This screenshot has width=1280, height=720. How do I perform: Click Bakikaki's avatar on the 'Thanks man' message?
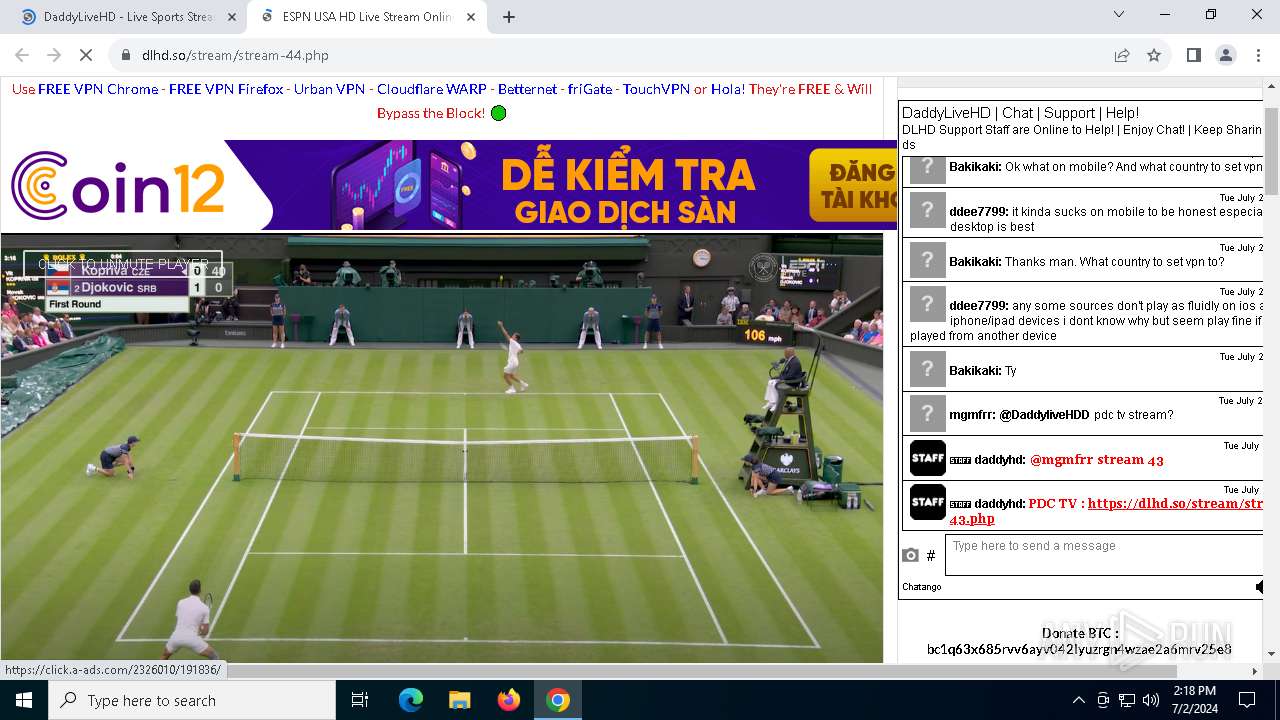pyautogui.click(x=927, y=261)
